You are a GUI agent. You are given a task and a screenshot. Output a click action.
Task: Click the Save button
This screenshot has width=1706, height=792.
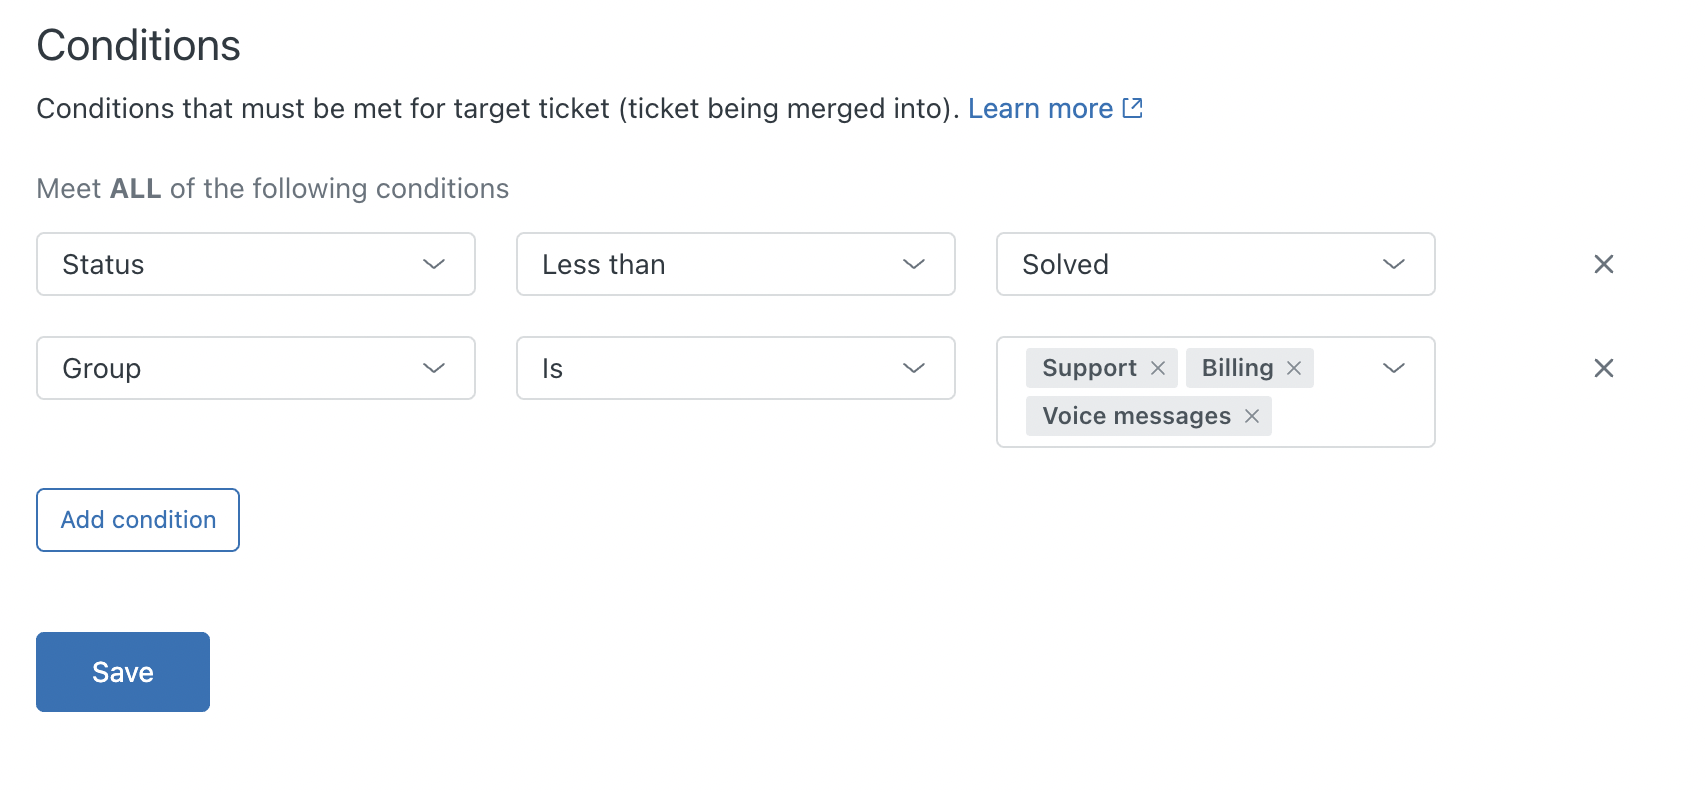click(122, 671)
